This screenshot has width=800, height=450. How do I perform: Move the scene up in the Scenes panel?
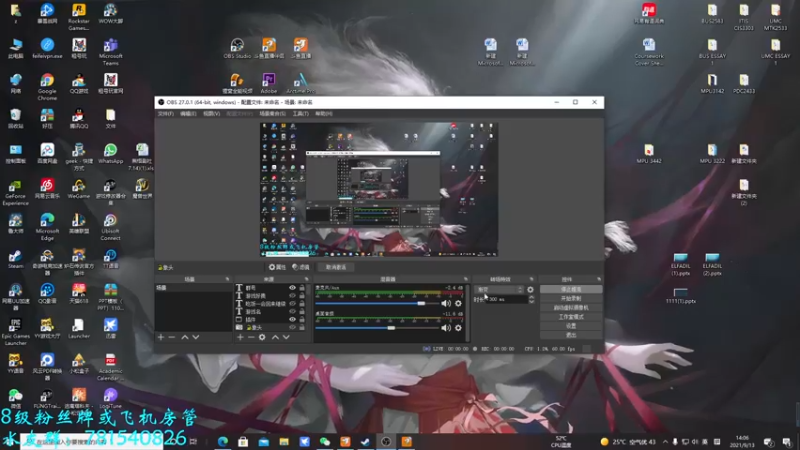pos(185,337)
